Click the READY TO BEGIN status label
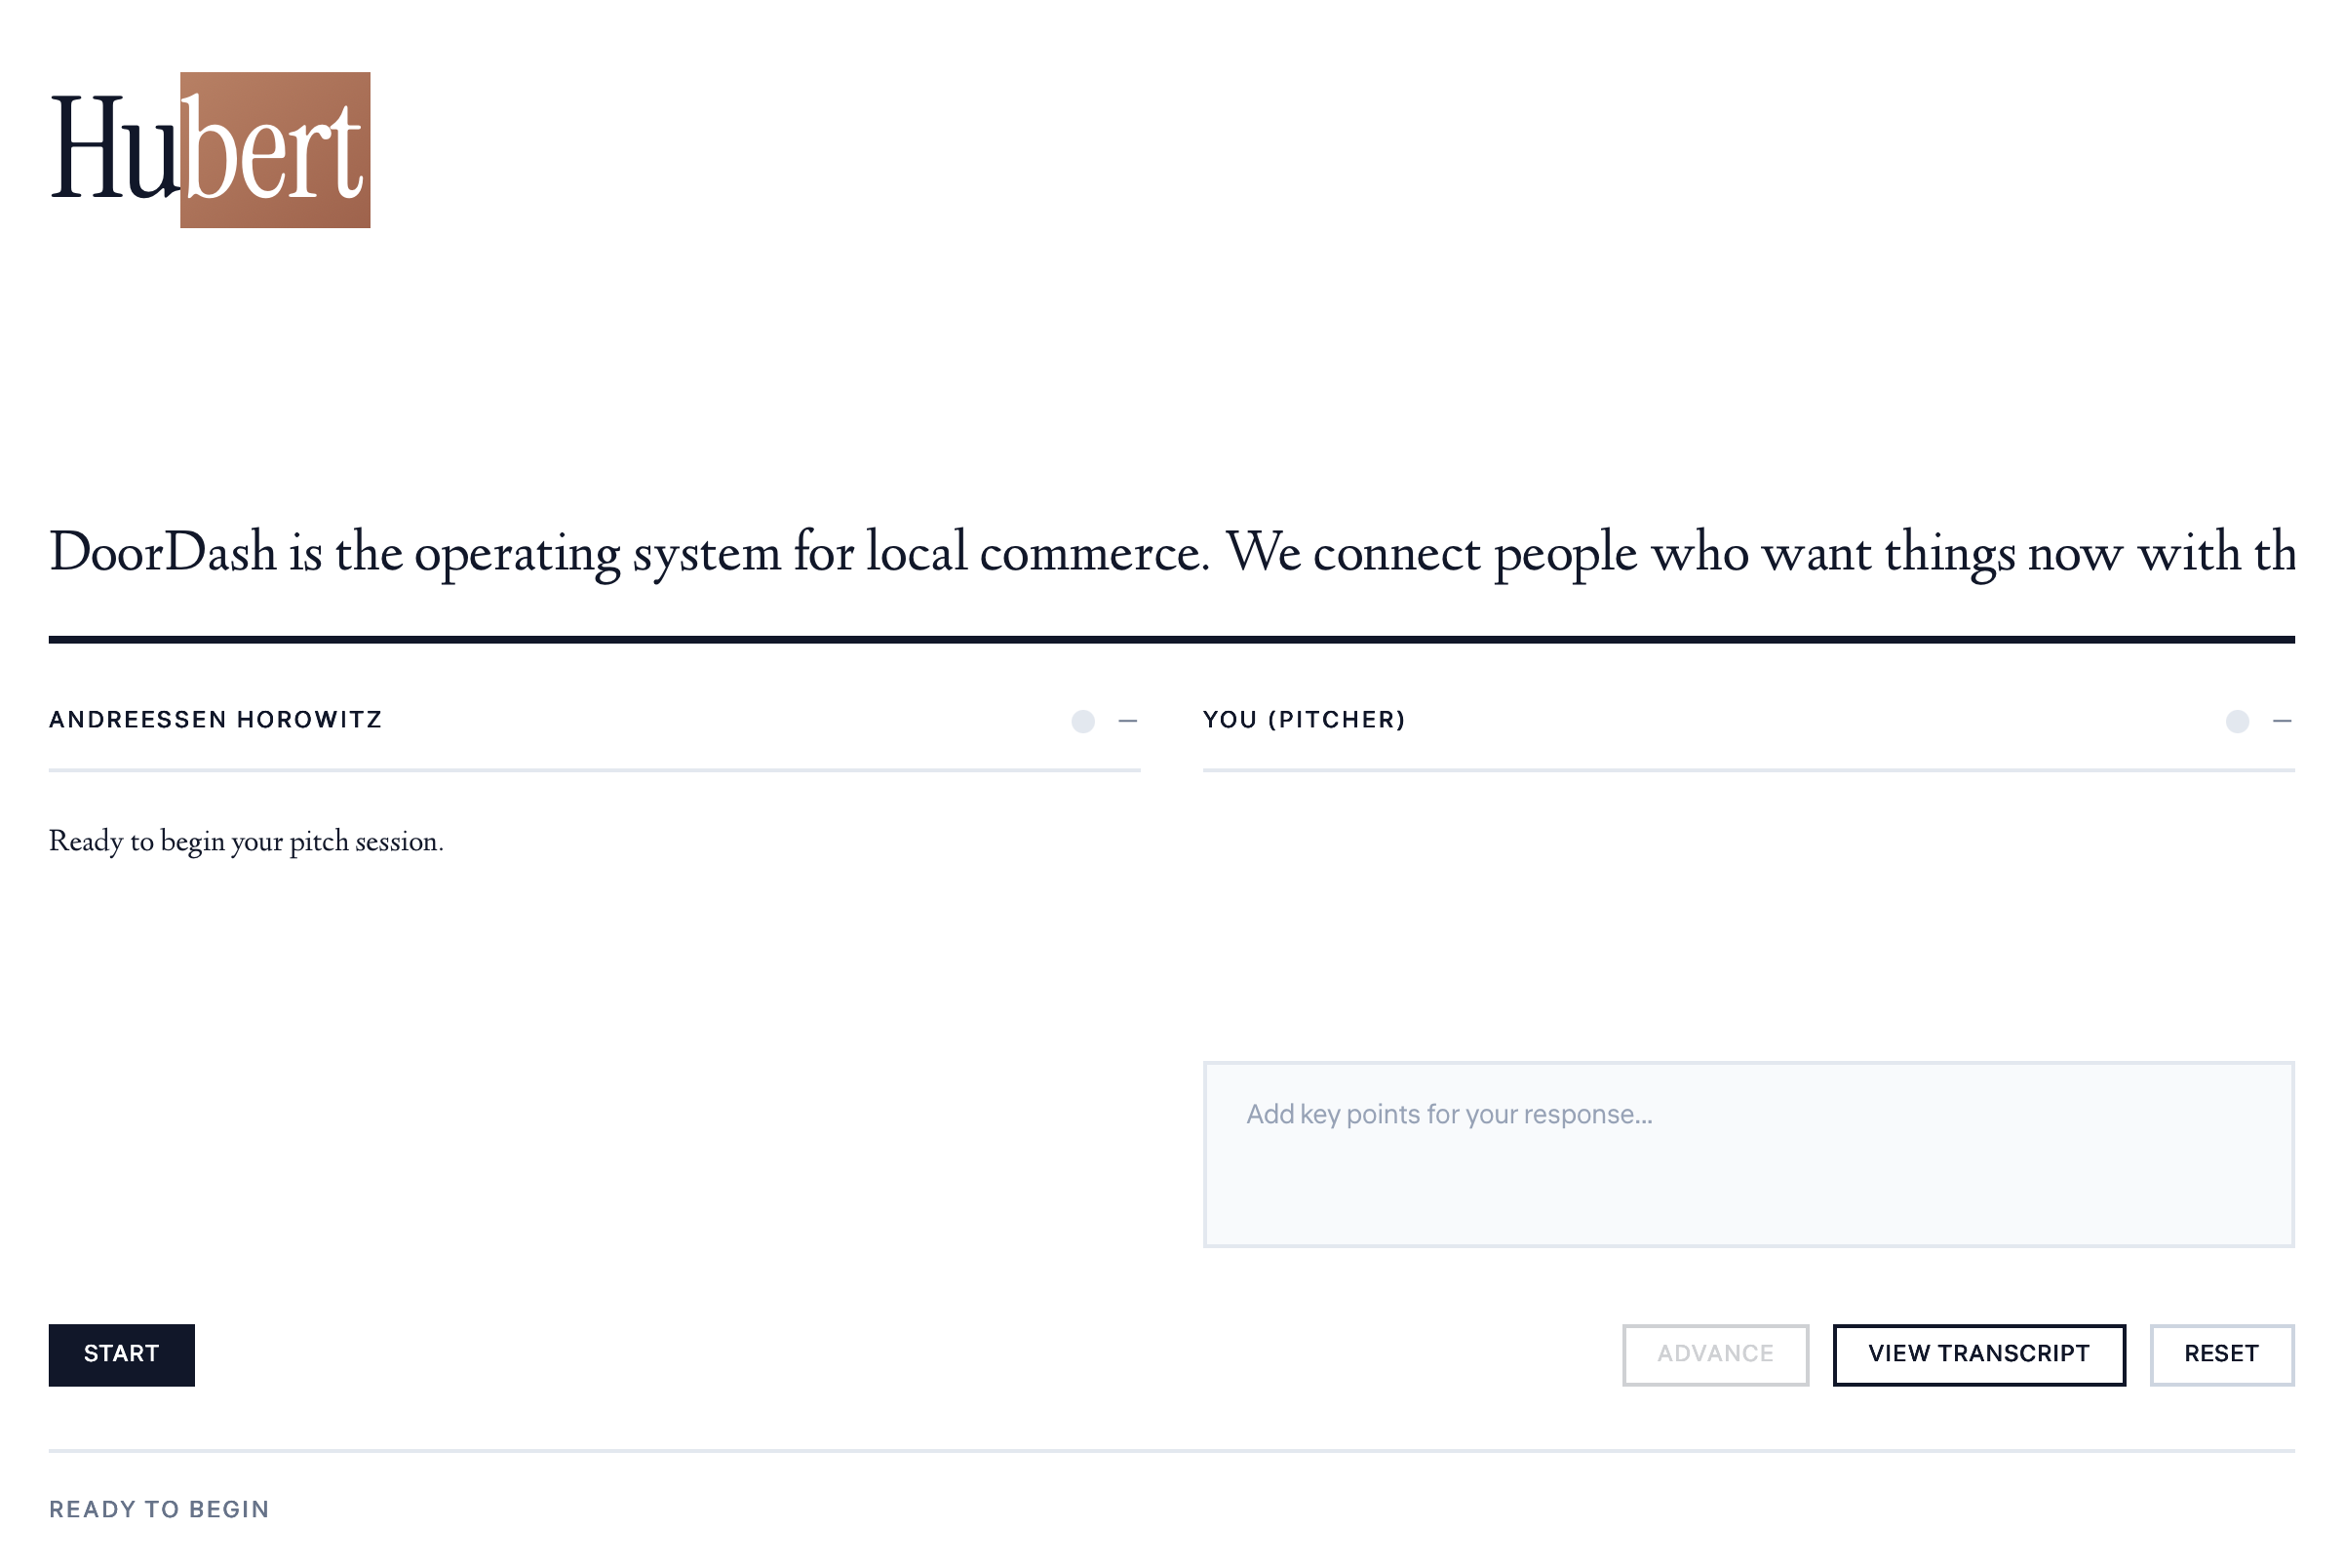The width and height of the screenshot is (2344, 1568). coord(159,1509)
